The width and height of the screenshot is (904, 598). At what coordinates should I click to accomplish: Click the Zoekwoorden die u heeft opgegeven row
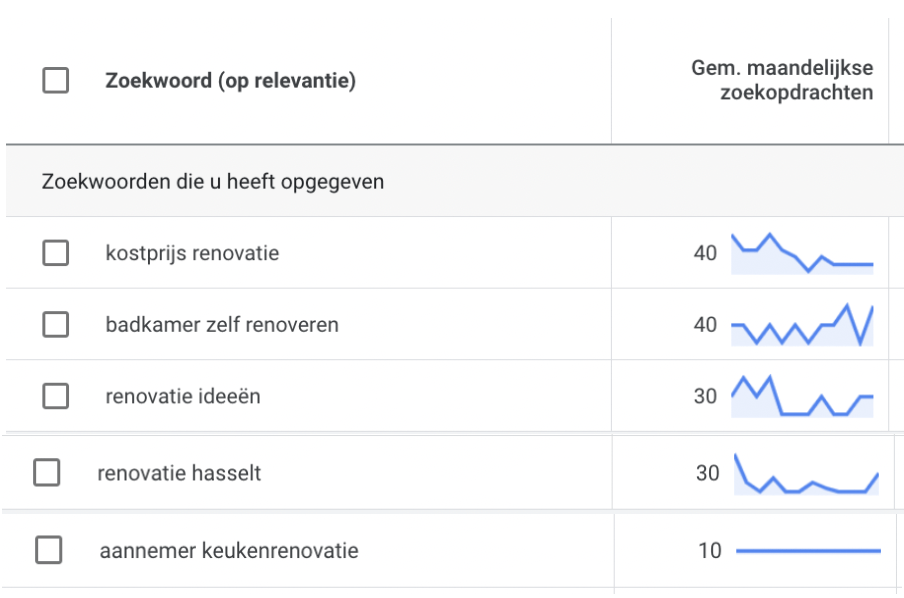[454, 181]
